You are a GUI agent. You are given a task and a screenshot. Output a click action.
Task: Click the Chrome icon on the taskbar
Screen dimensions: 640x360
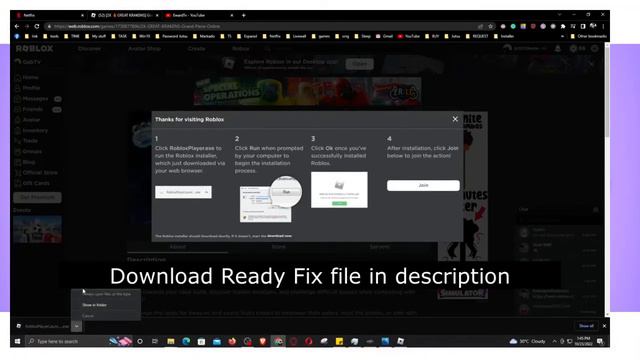click(x=278, y=341)
